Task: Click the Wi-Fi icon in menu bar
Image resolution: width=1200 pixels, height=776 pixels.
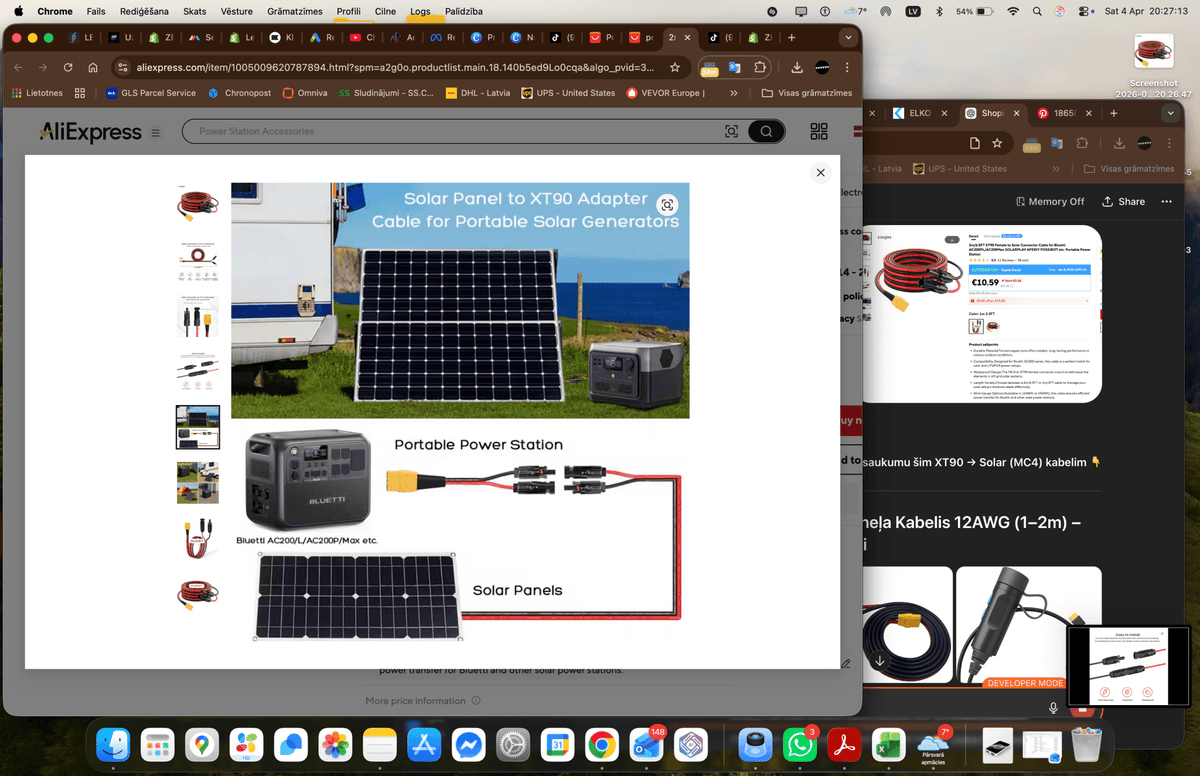Action: coord(1013,11)
